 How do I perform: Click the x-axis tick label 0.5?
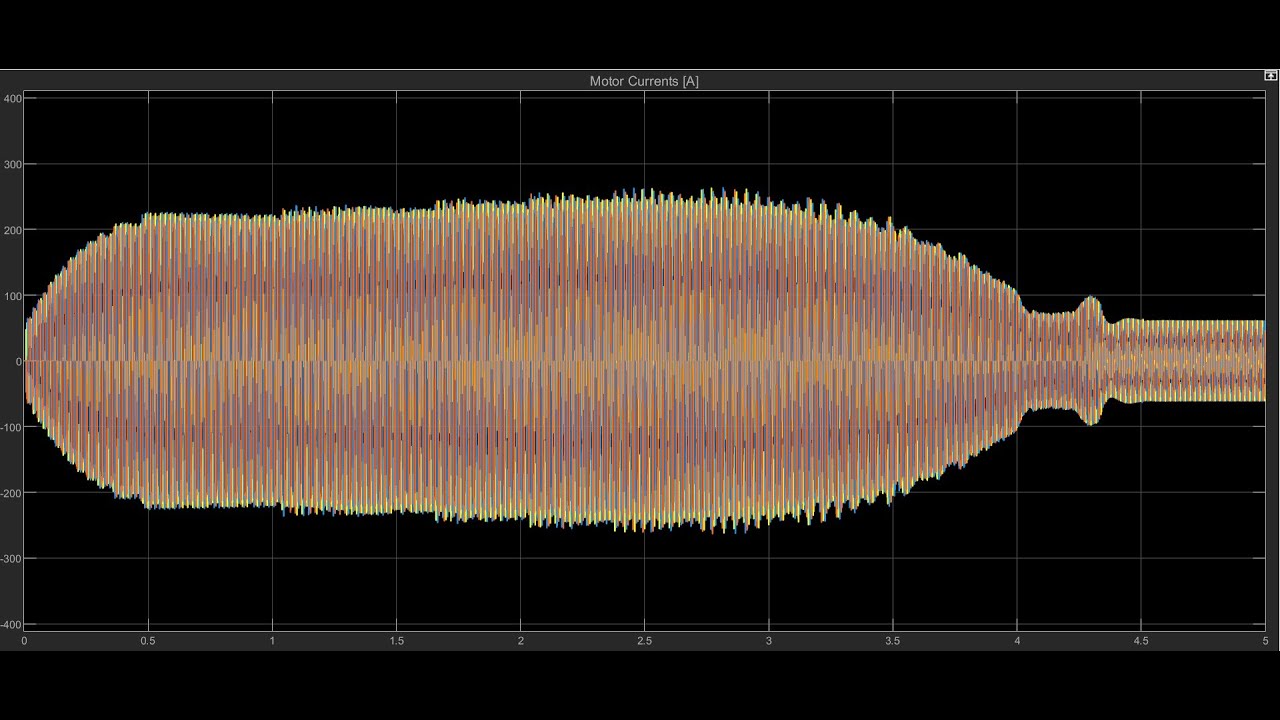(148, 641)
